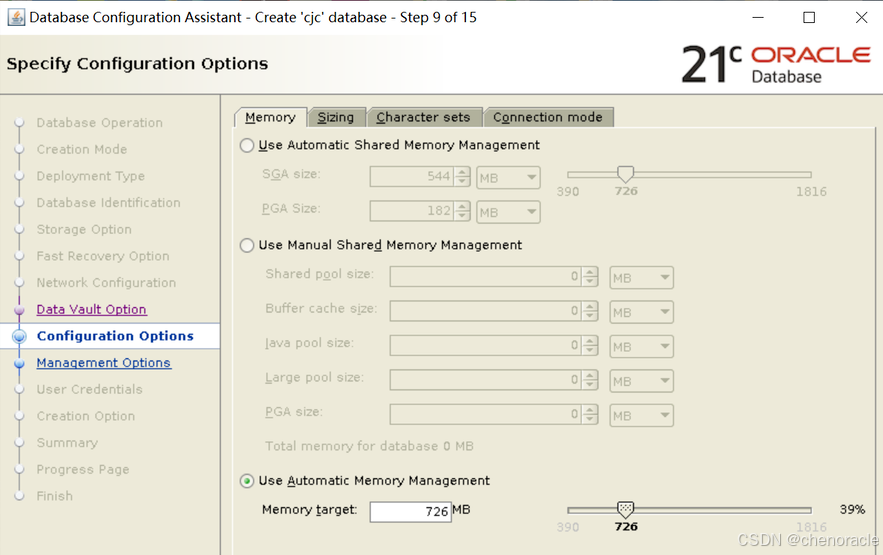Click manual PGA size spinner arrows

(590, 414)
